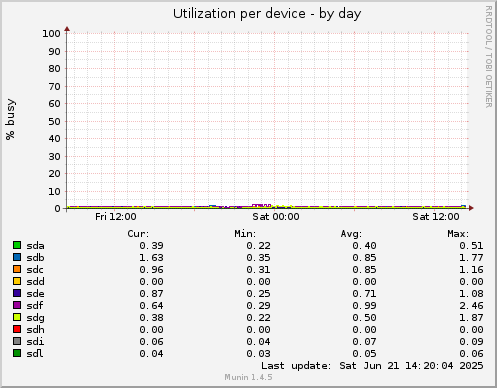
Task: Click the Munin 1.4.5 version text
Action: (248, 377)
